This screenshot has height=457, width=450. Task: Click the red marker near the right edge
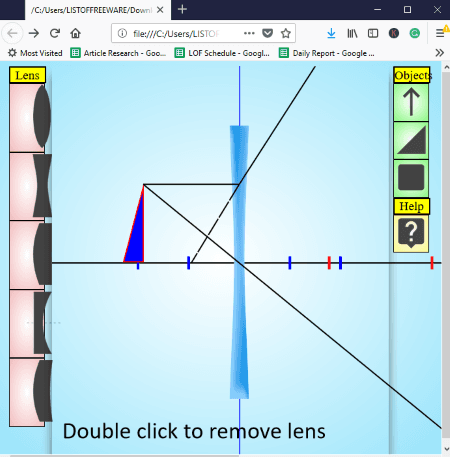432,263
